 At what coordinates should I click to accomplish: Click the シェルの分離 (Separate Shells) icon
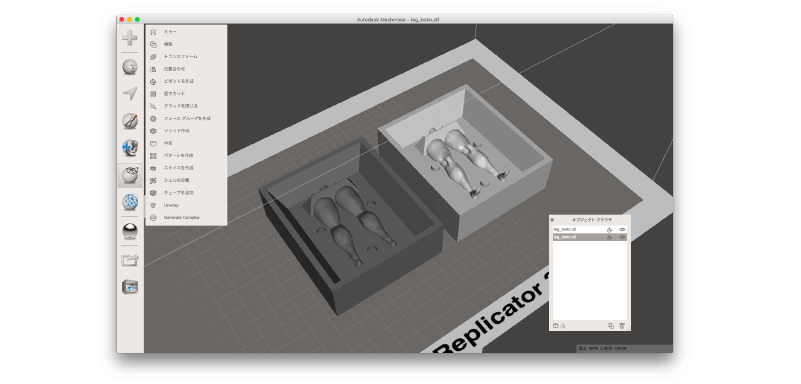coord(153,180)
